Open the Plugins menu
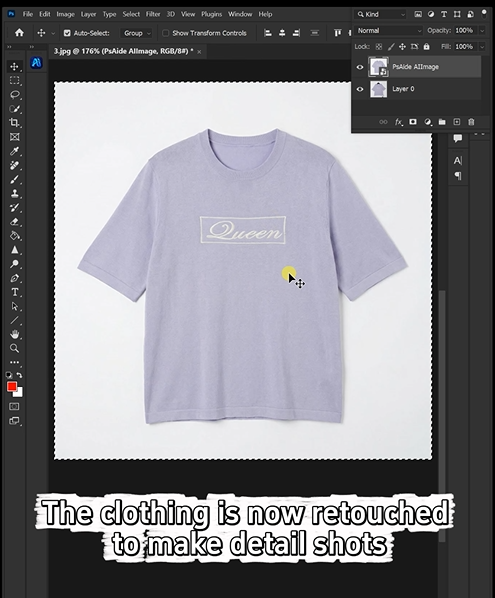 [x=212, y=14]
